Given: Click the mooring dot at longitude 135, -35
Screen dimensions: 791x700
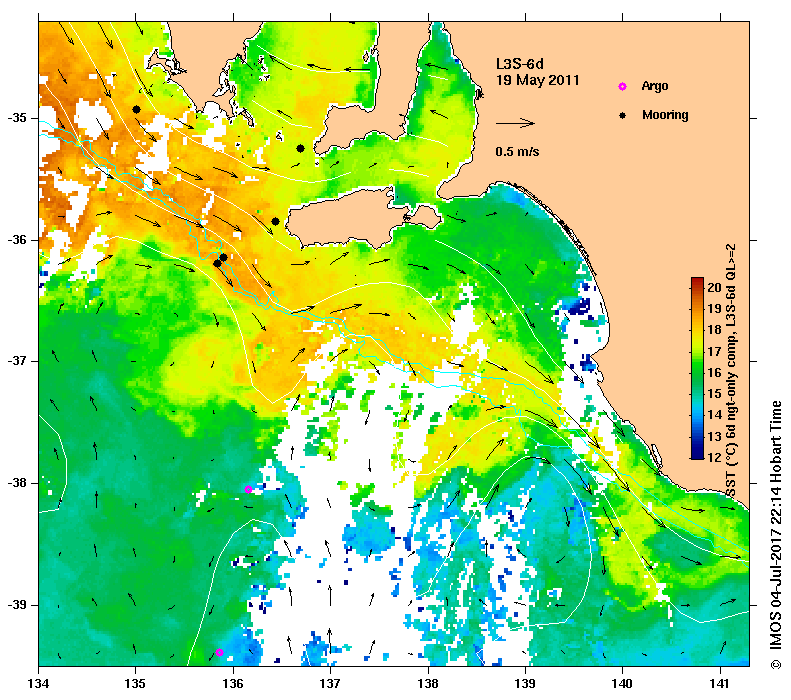Looking at the screenshot, I should 136,109.
